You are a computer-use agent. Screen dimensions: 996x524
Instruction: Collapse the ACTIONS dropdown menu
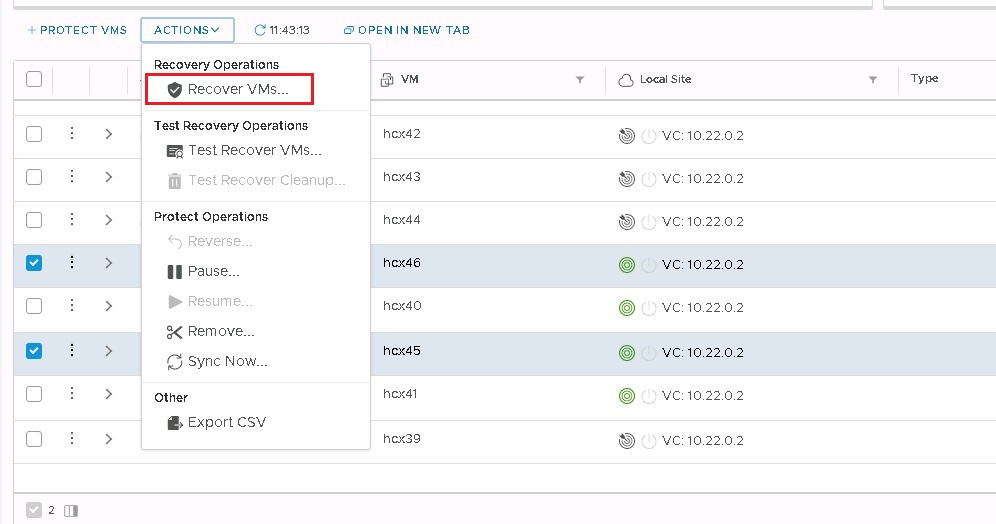point(187,30)
